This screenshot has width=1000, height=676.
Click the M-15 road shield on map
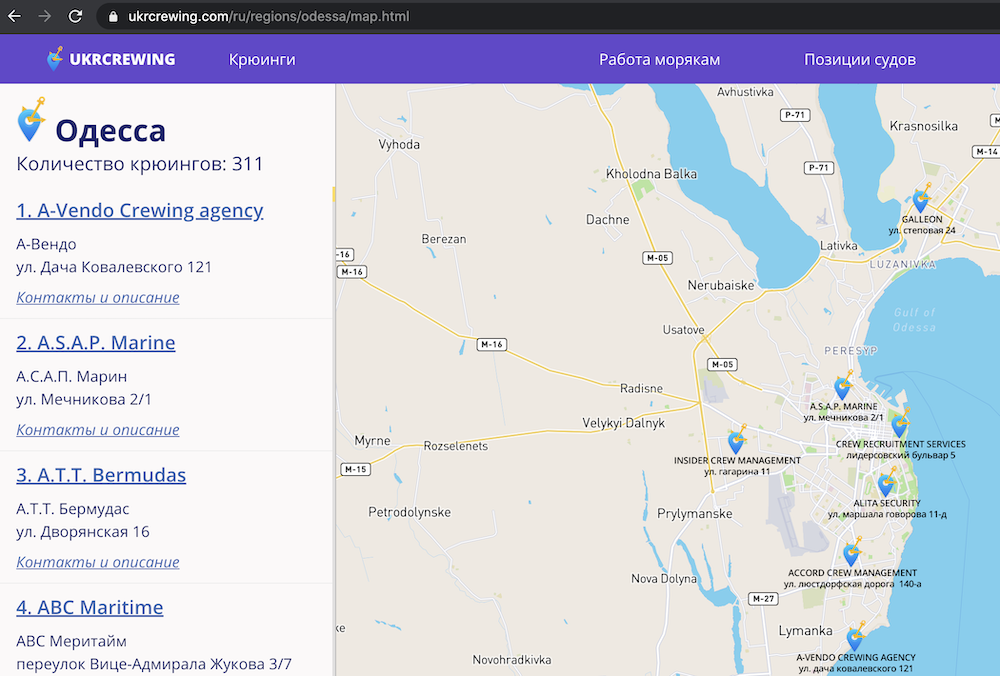(356, 469)
